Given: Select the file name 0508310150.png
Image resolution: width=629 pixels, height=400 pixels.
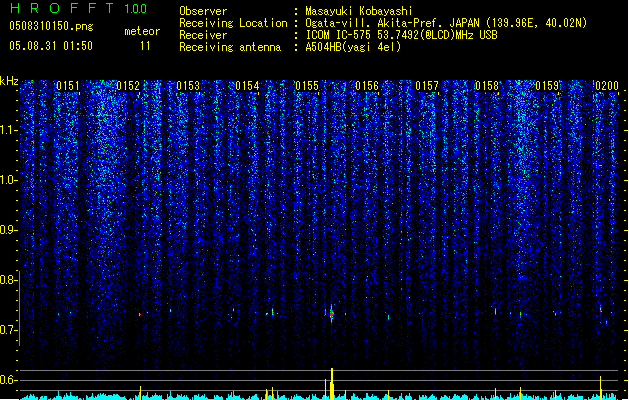Looking at the screenshot, I should tap(51, 26).
